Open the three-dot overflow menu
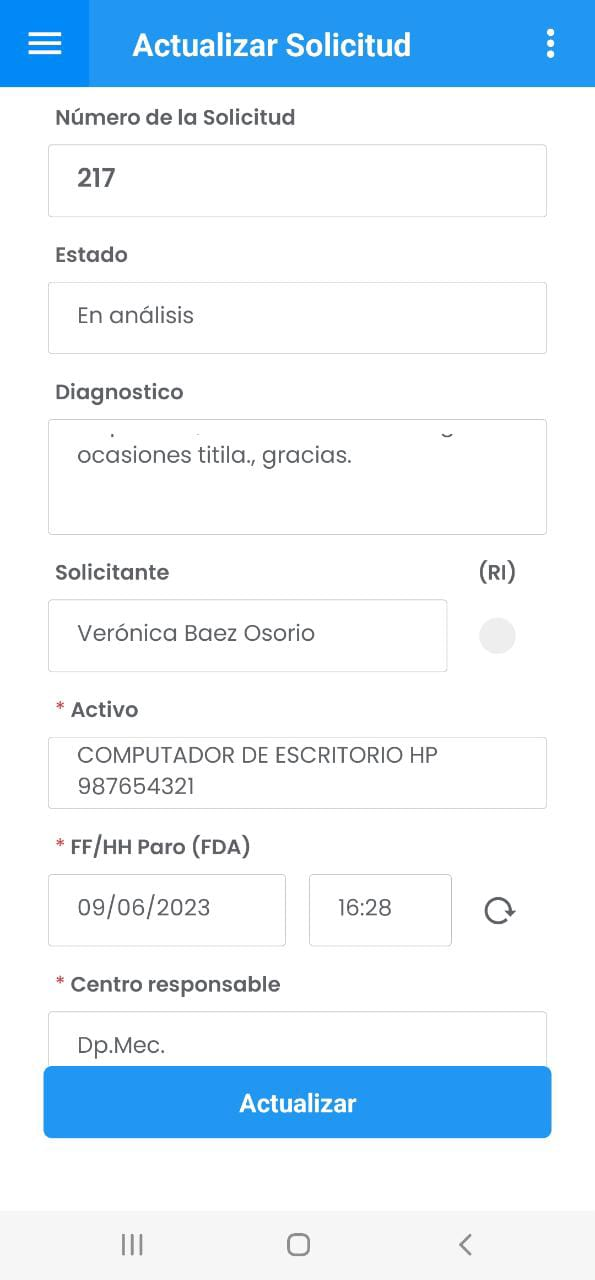Viewport: 595px width, 1280px height. click(x=550, y=44)
